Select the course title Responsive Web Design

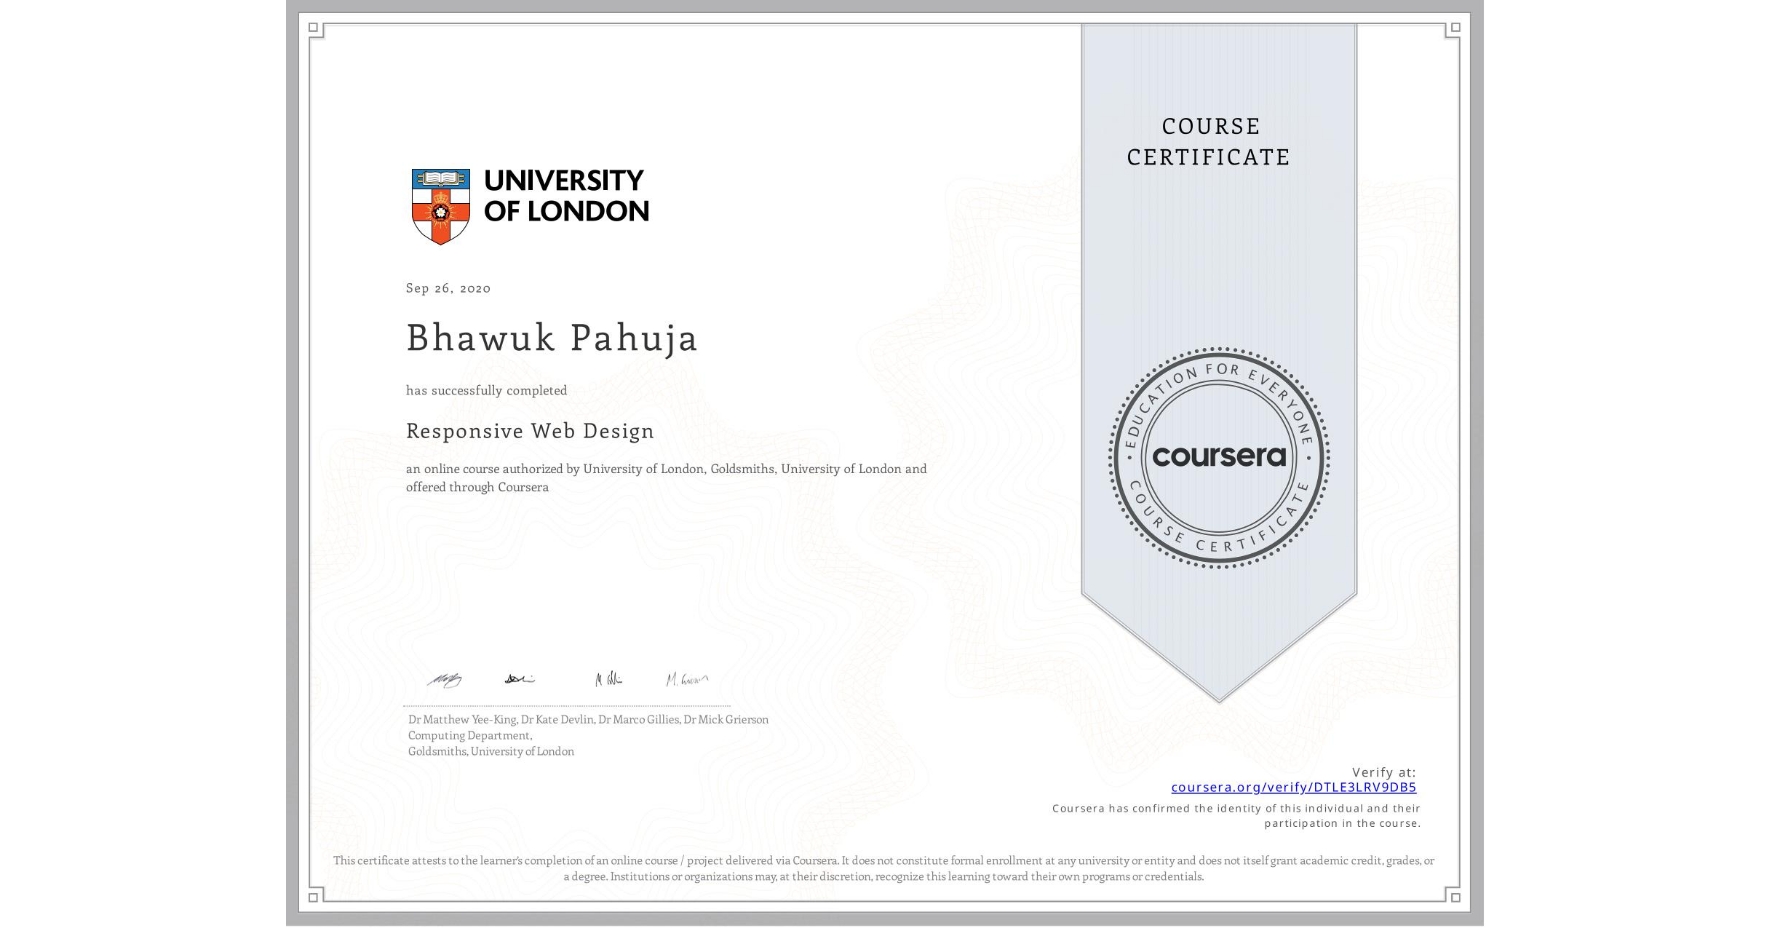[x=529, y=431]
